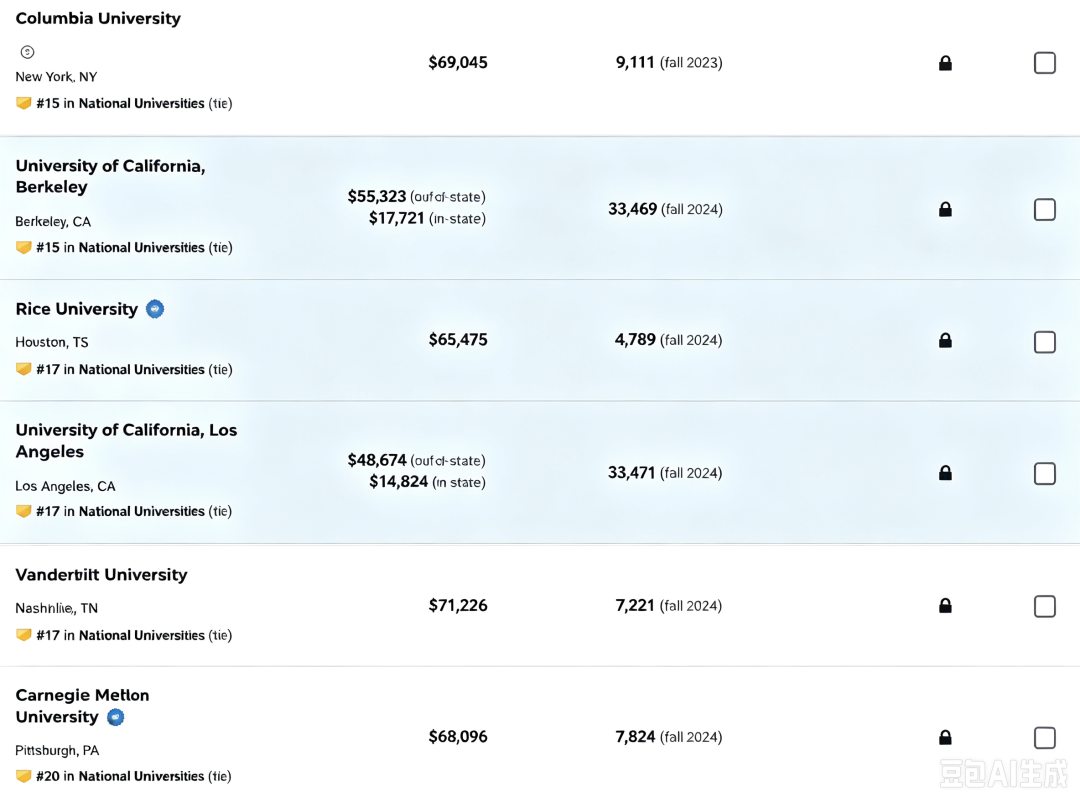This screenshot has width=1080, height=803.
Task: Click the blue badge next to Rice University
Action: click(155, 309)
